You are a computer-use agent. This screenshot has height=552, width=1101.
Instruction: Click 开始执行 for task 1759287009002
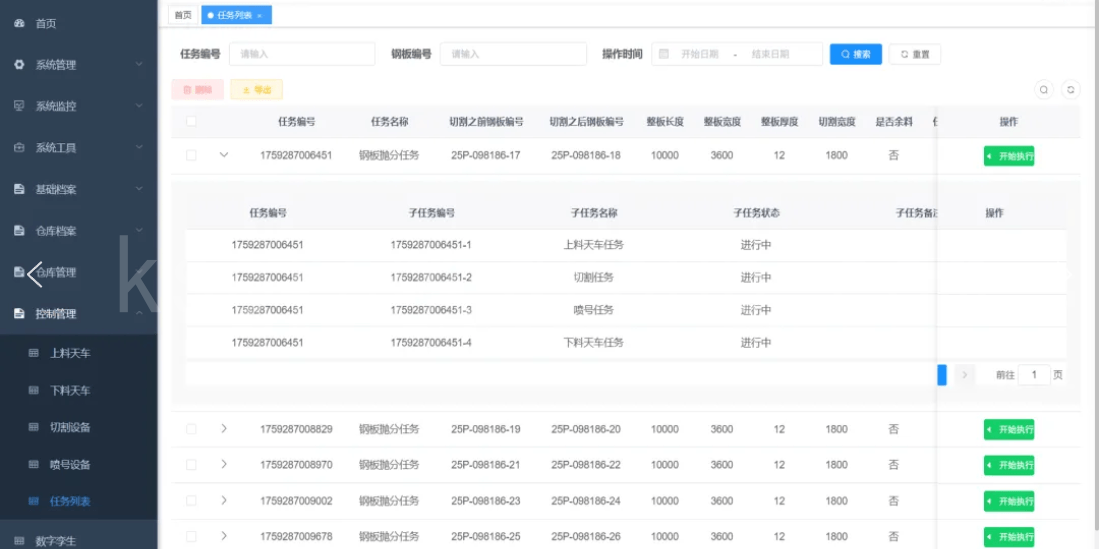[x=1008, y=502]
